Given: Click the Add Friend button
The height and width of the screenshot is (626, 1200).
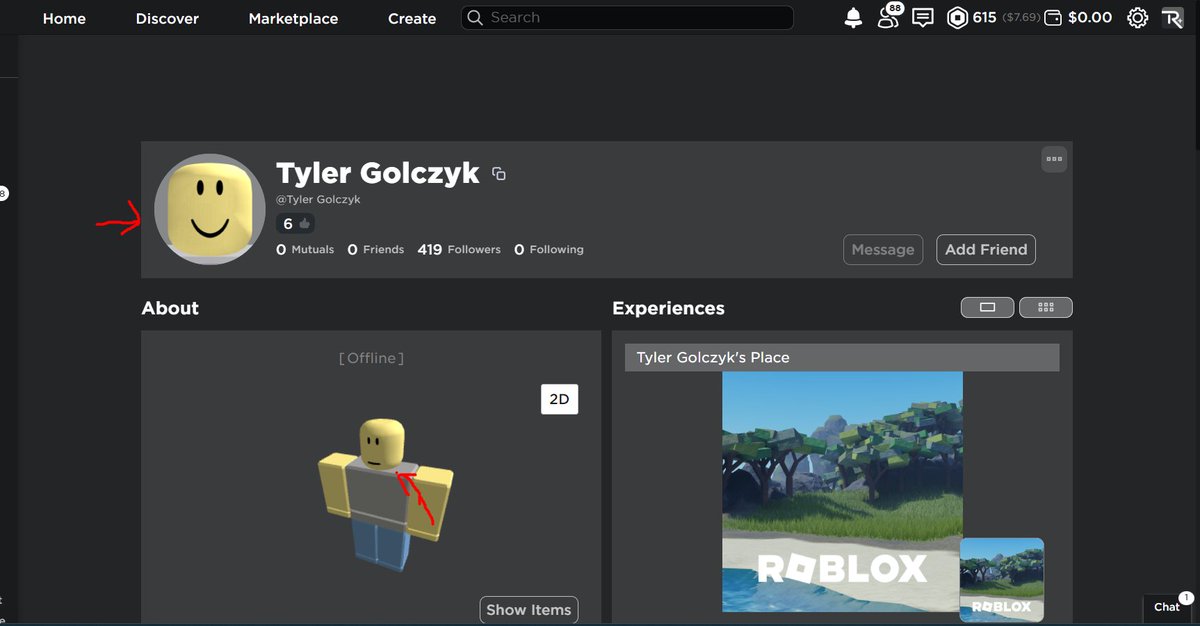Looking at the screenshot, I should [986, 250].
